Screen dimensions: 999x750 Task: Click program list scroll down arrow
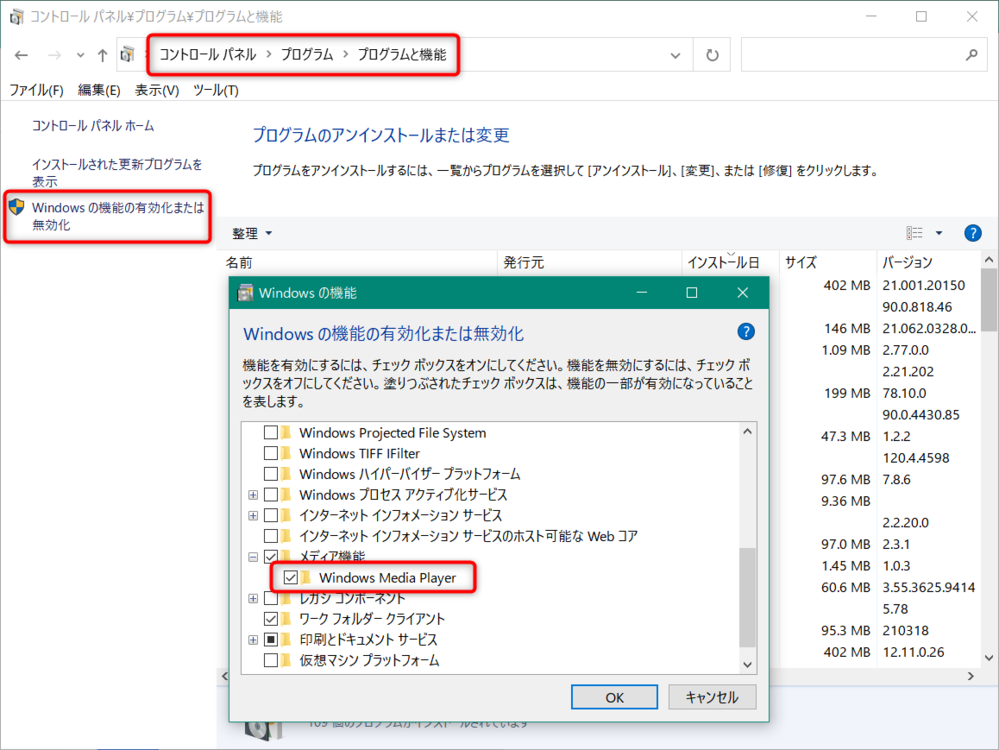[x=989, y=658]
